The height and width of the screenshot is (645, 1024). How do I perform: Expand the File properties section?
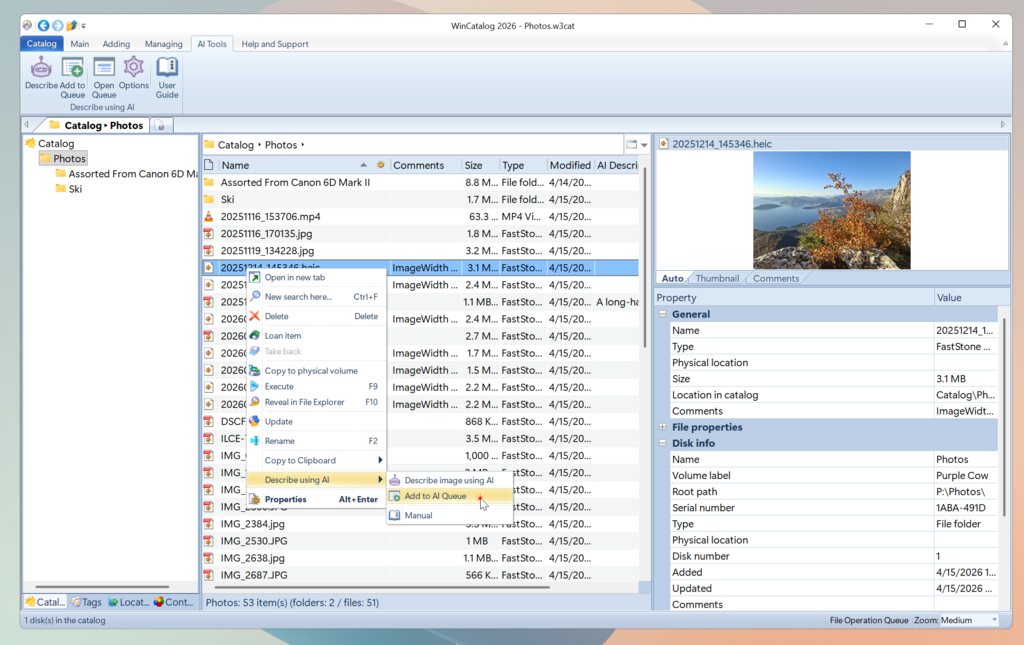tap(662, 427)
